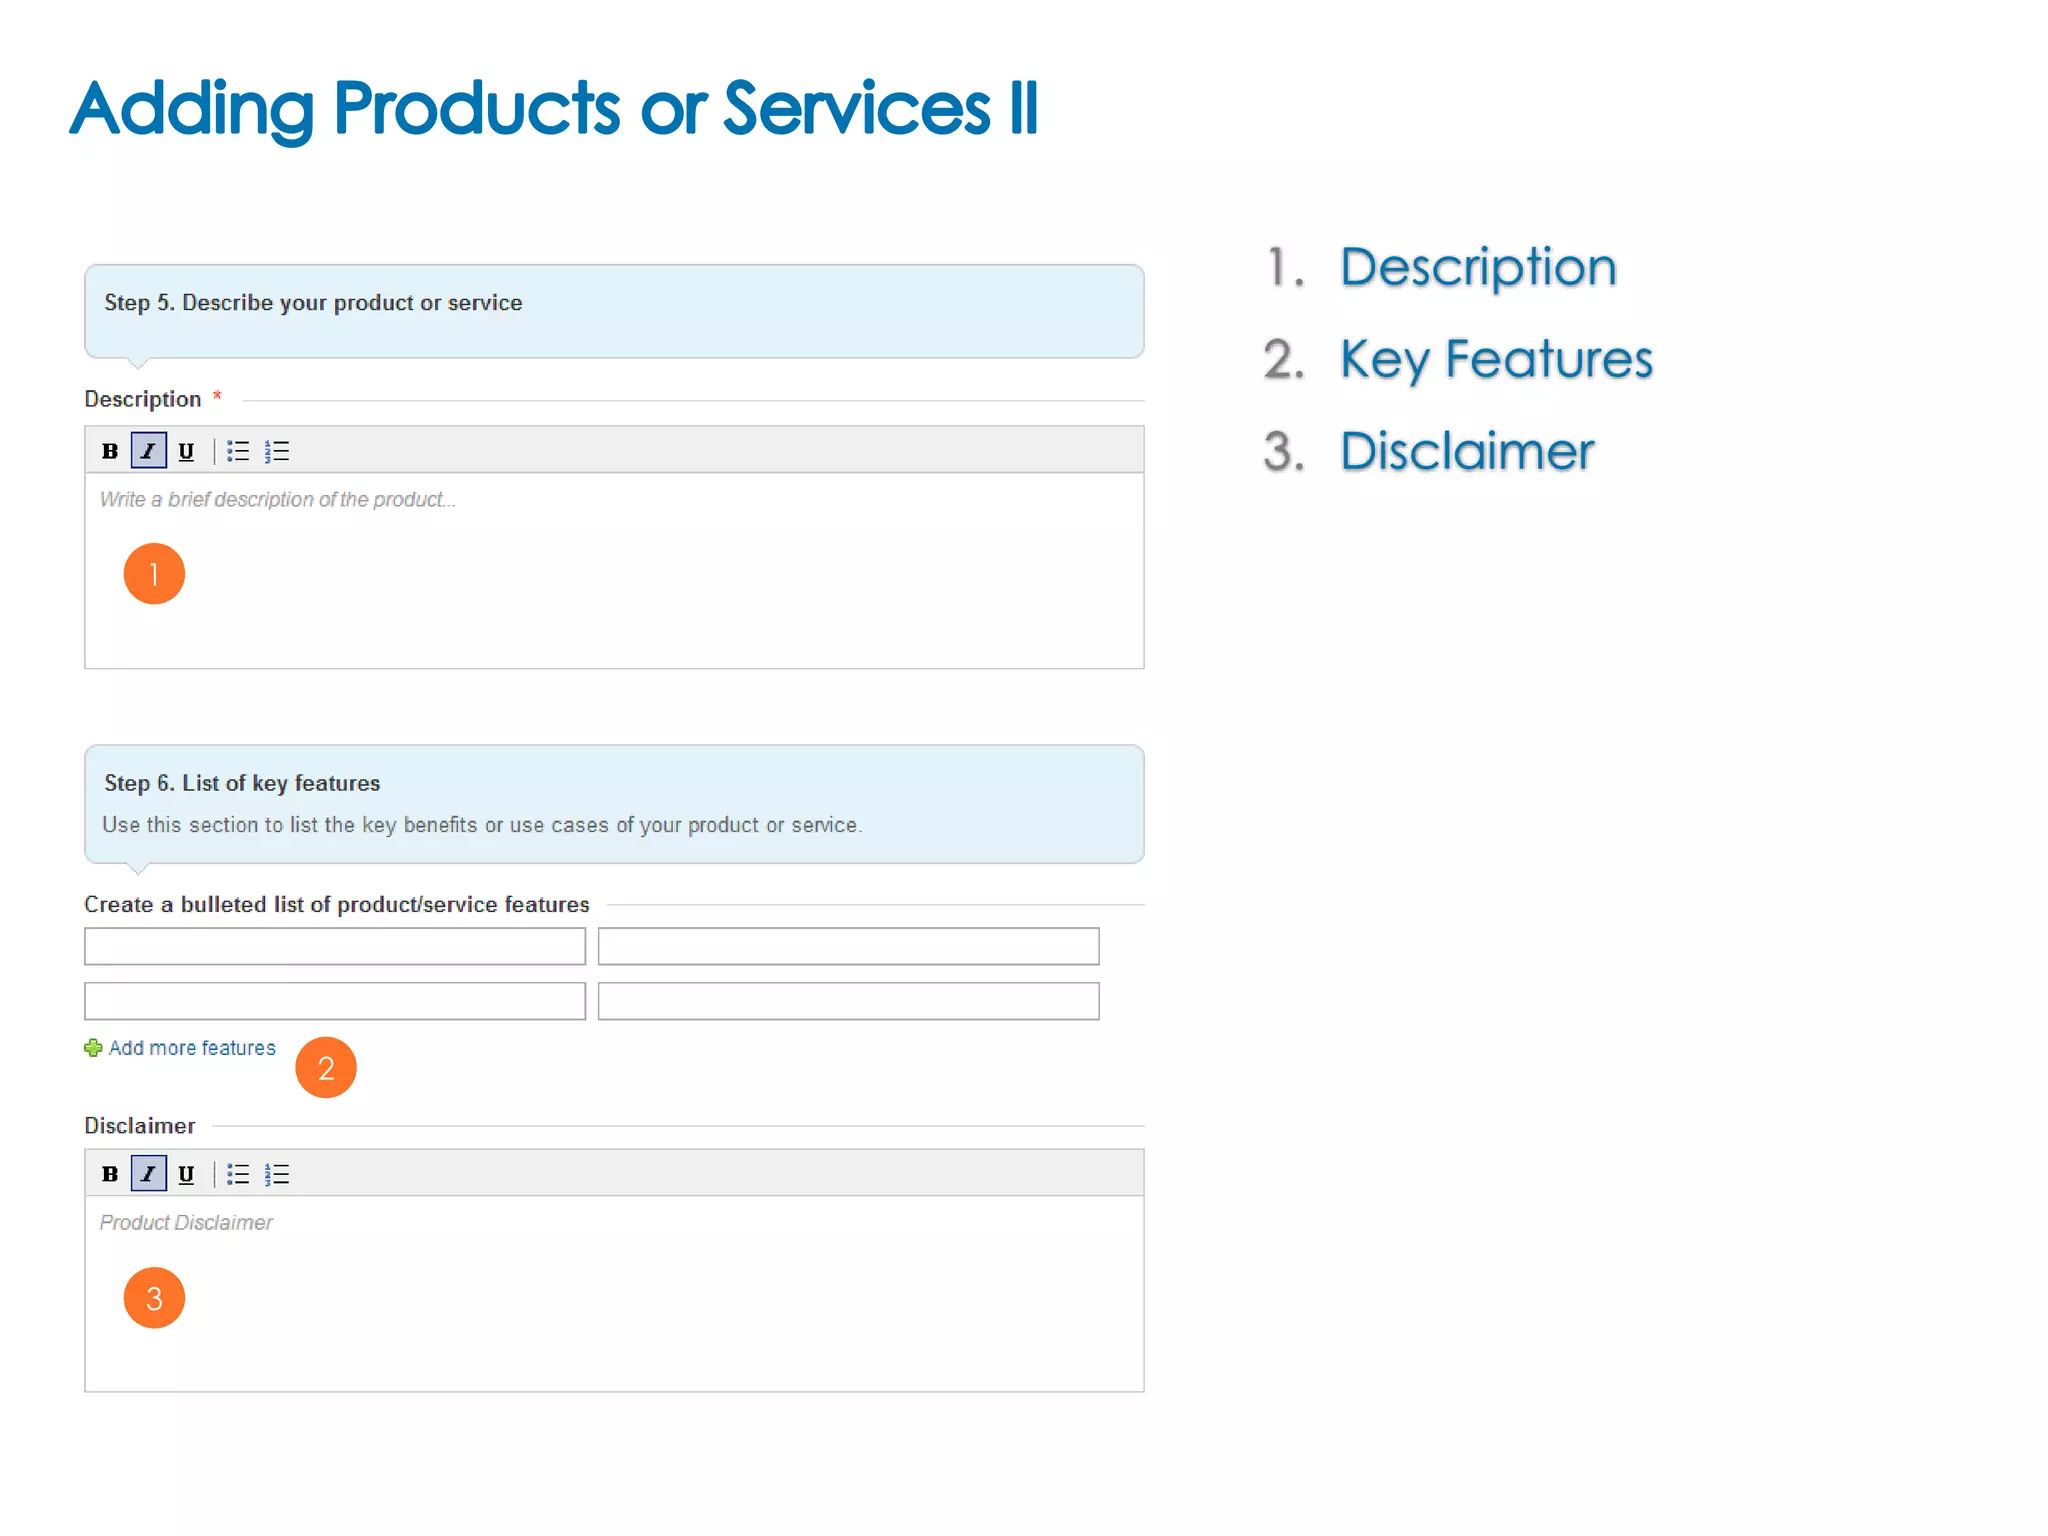Focus the Product Disclaimer text area
2048x1536 pixels.
coord(614,1293)
